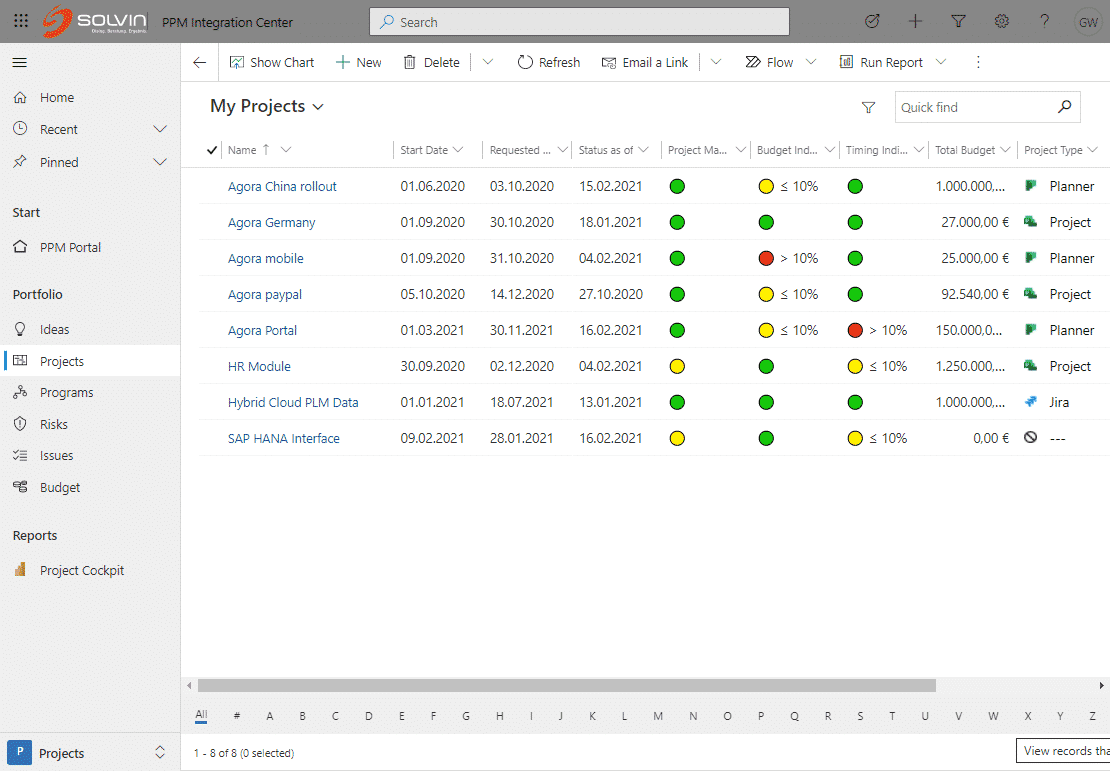Collapse the sidebar with hamburger icon
Image resolution: width=1110 pixels, height=771 pixels.
(x=20, y=62)
